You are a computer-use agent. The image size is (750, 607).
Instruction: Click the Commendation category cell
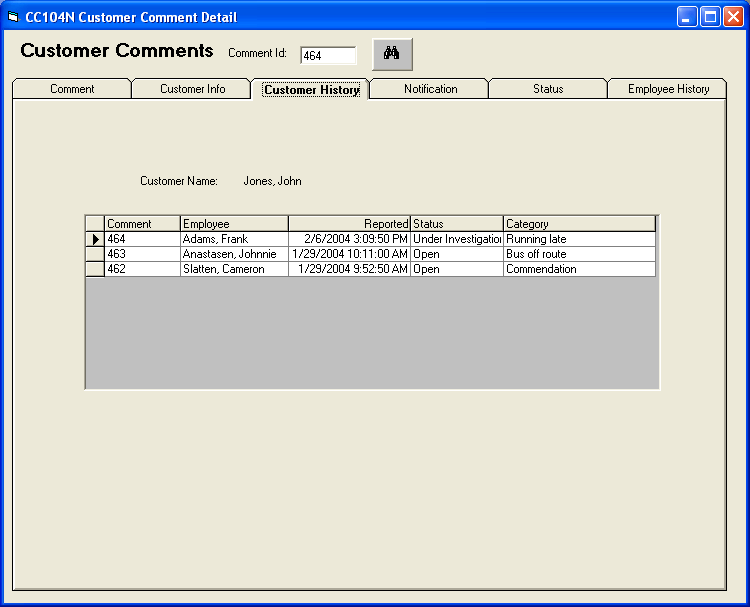coord(579,269)
